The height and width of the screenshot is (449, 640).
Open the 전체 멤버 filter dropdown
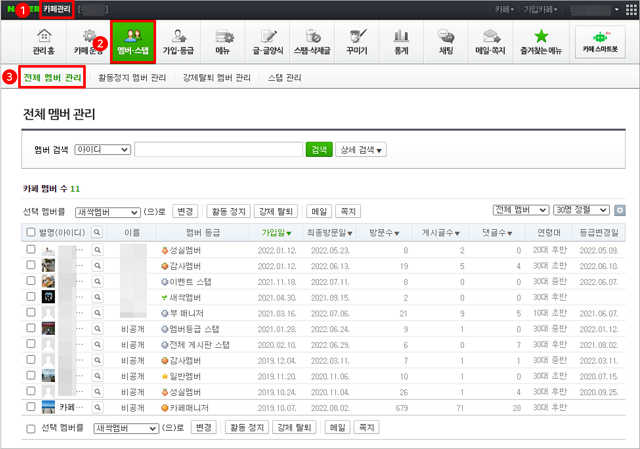coord(521,210)
